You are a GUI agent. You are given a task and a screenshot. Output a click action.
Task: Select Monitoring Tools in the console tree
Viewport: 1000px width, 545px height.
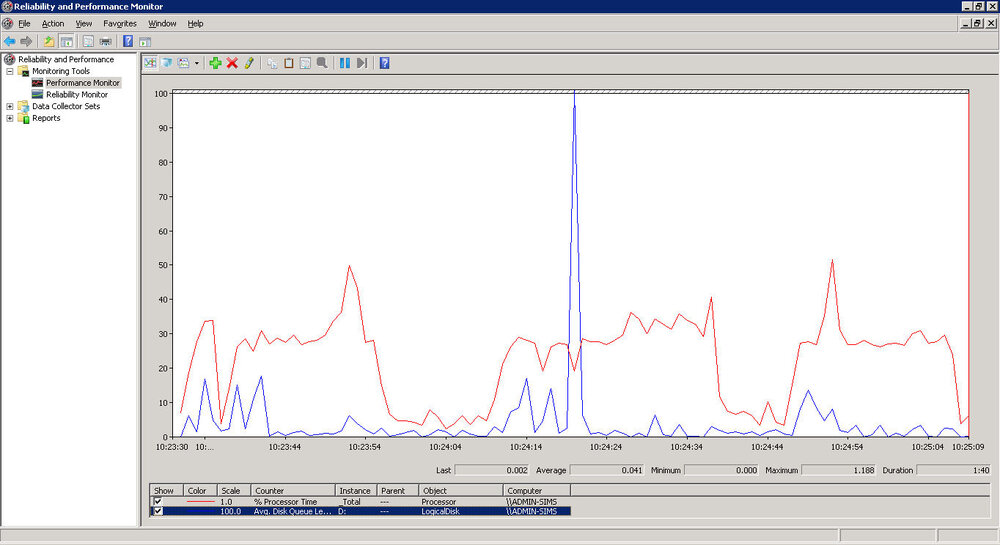(61, 71)
